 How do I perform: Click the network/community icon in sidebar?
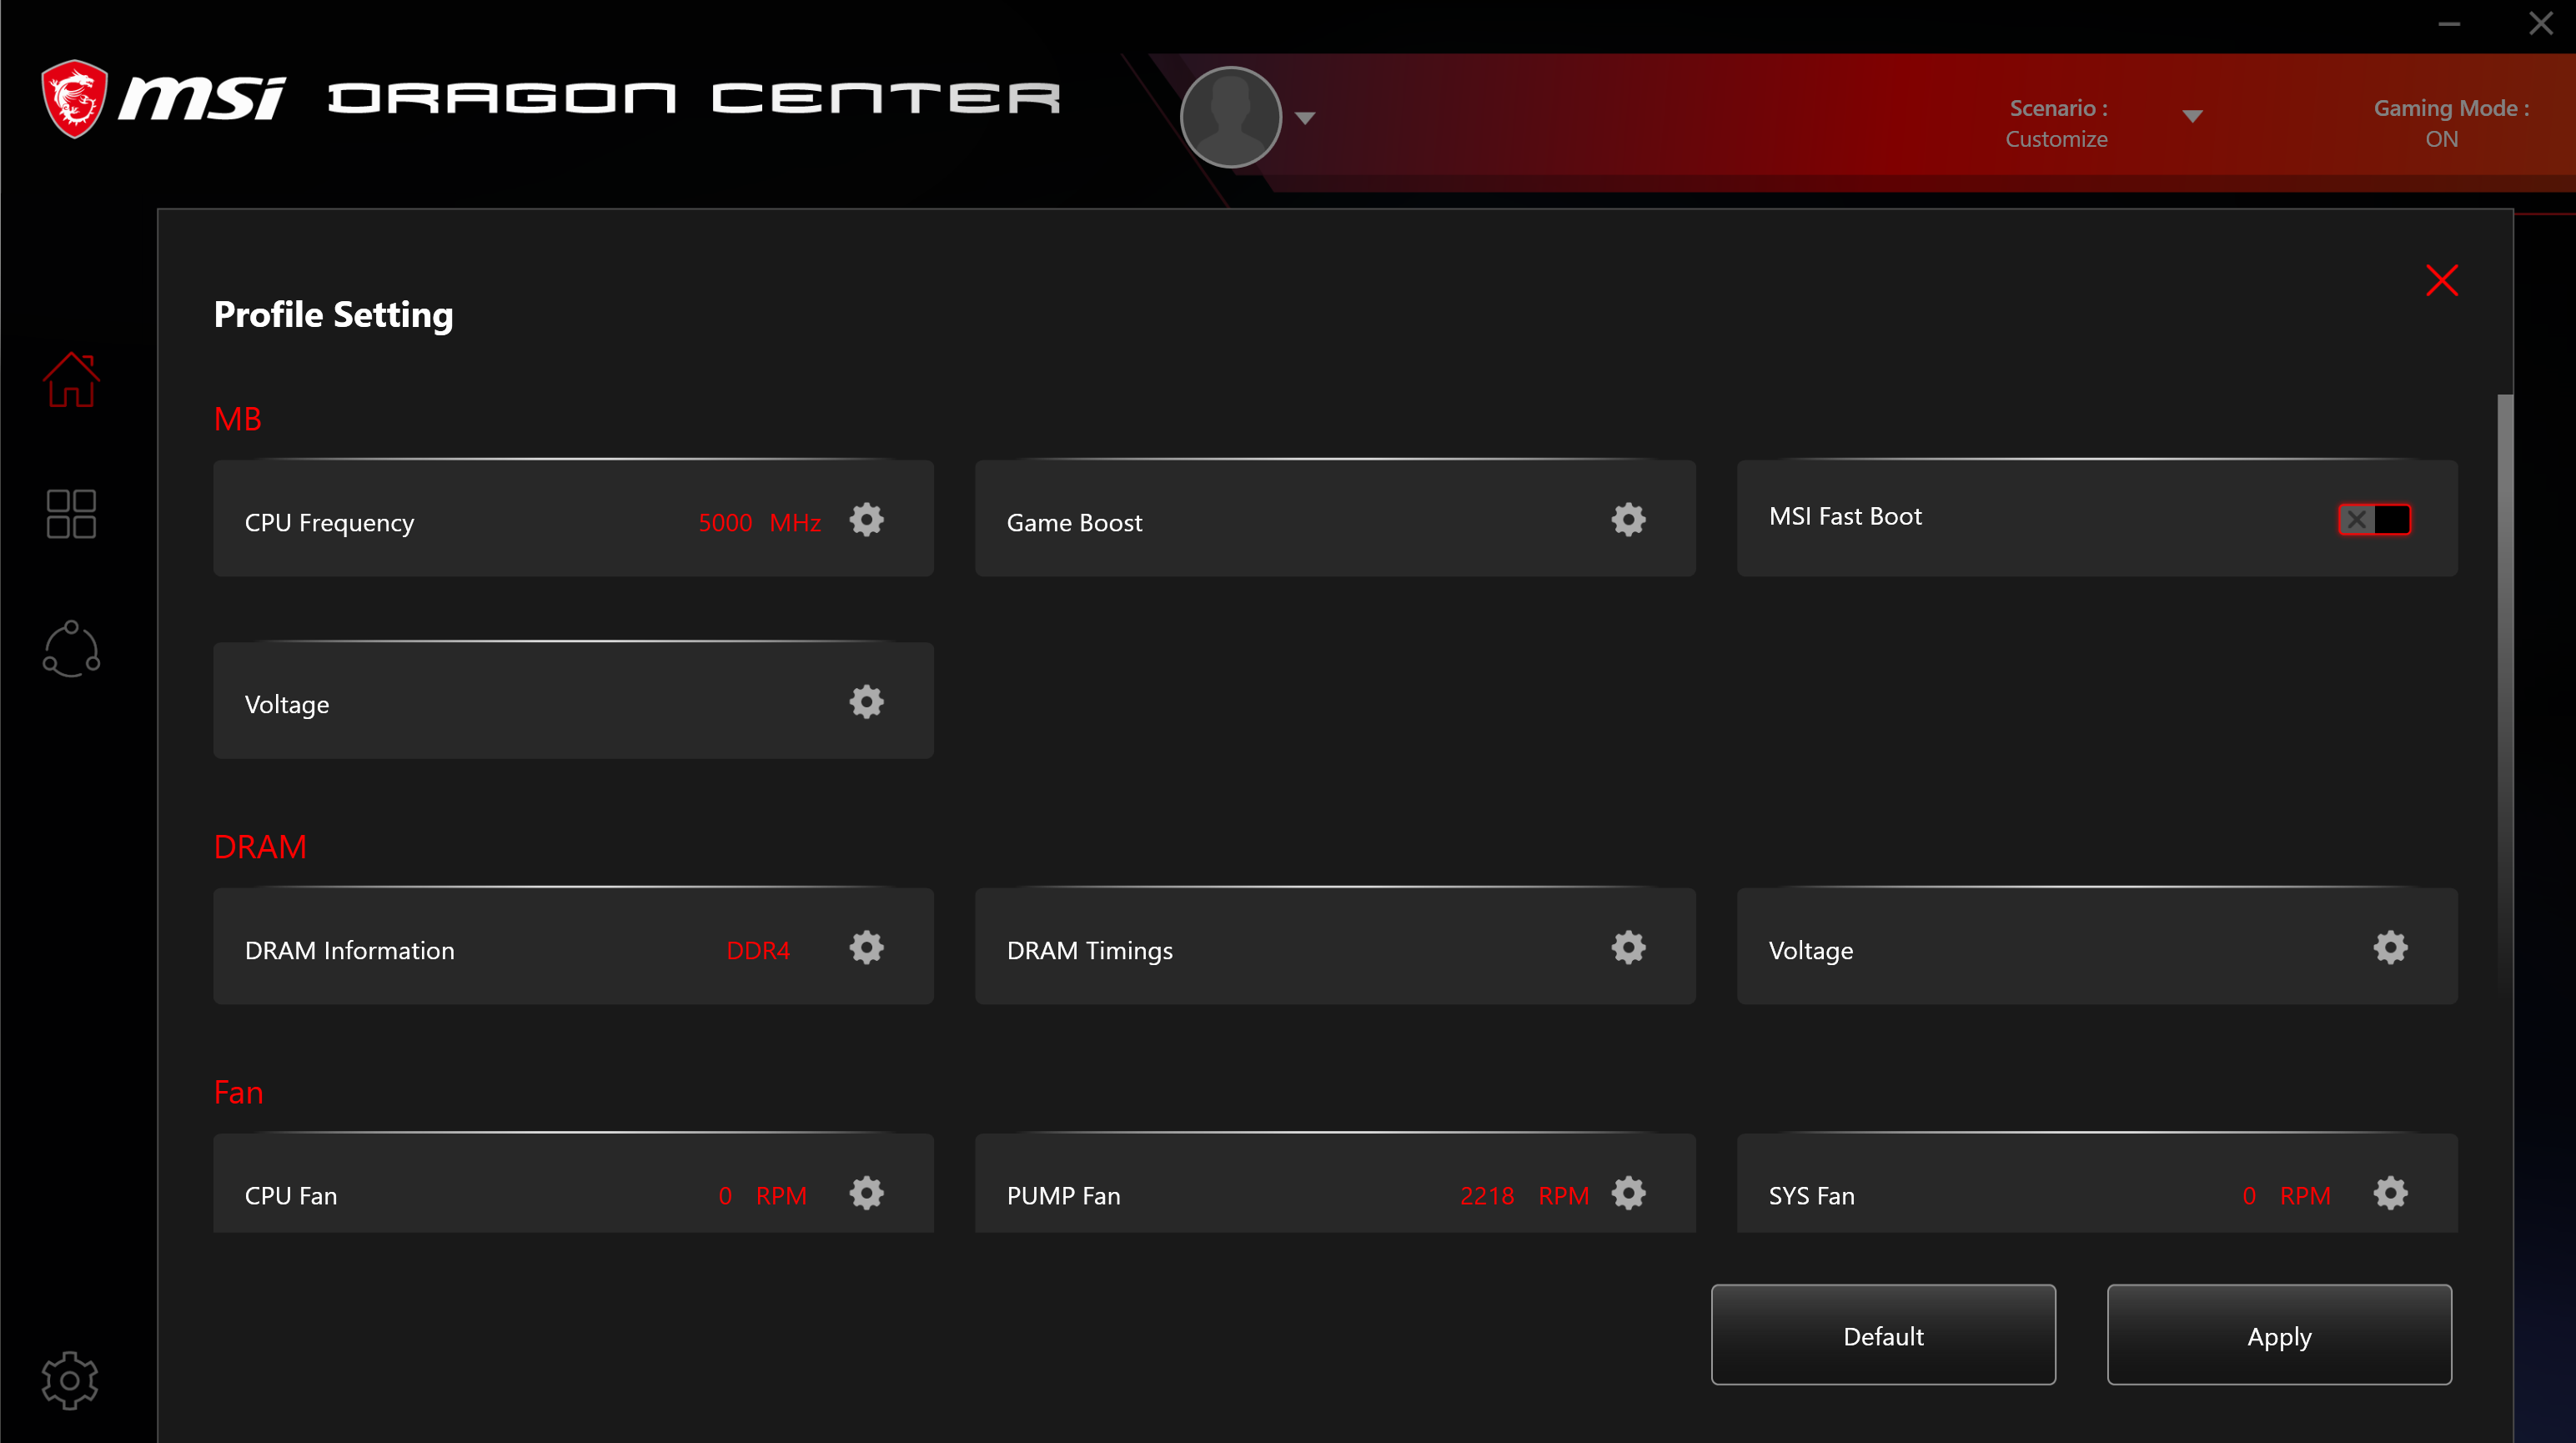click(73, 645)
